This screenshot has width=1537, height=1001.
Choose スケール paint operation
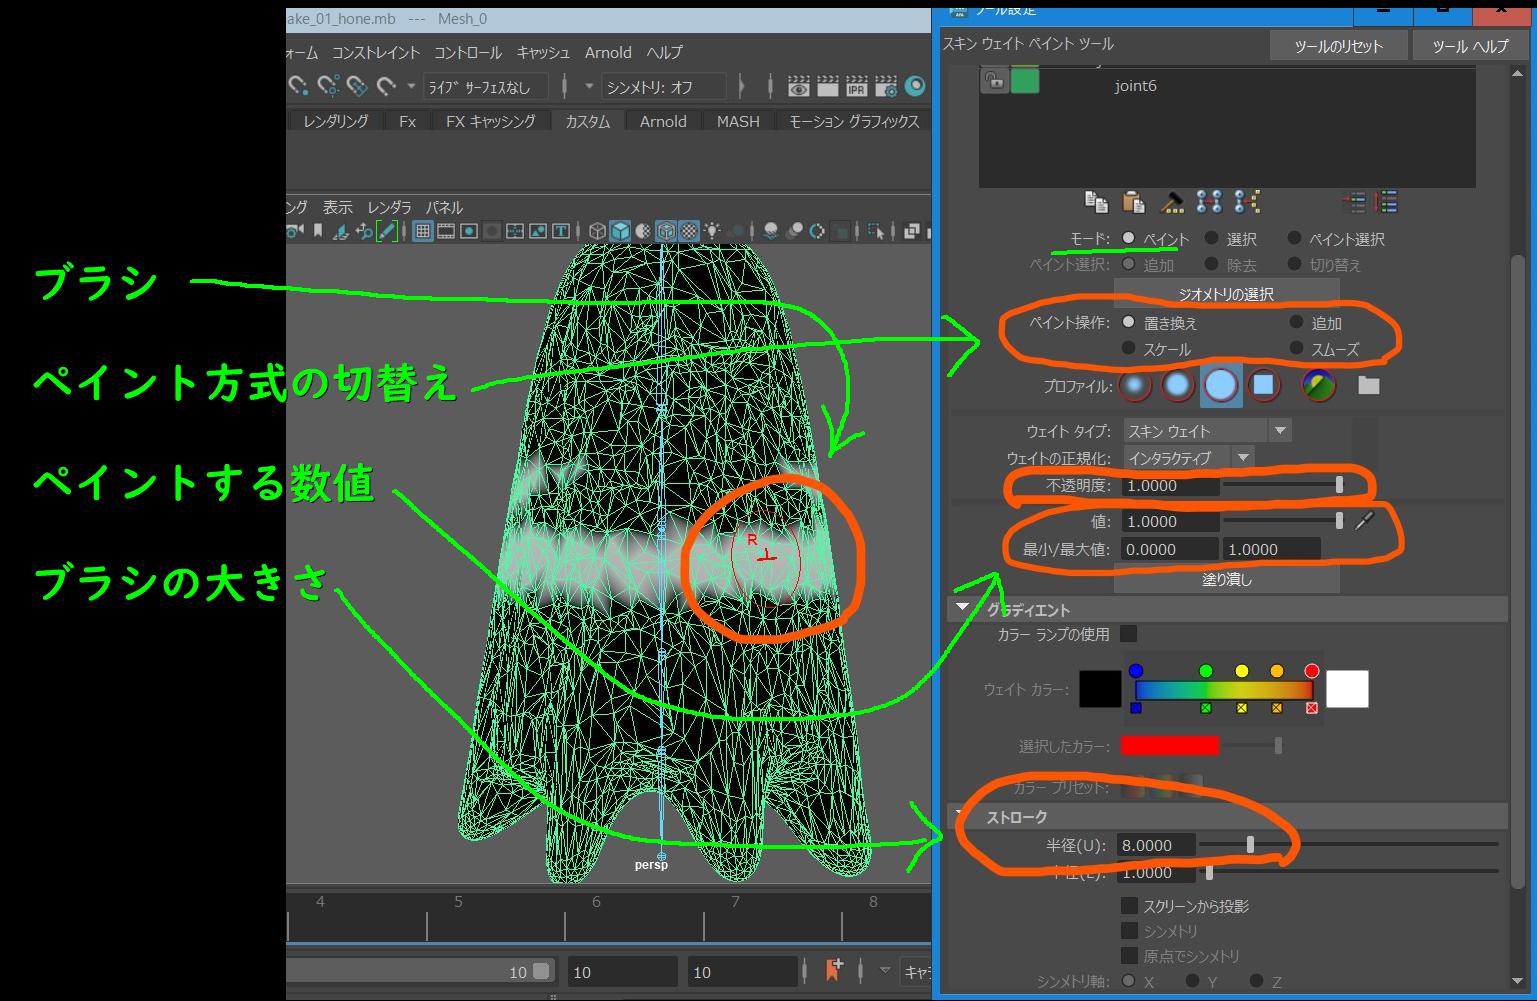(1128, 348)
